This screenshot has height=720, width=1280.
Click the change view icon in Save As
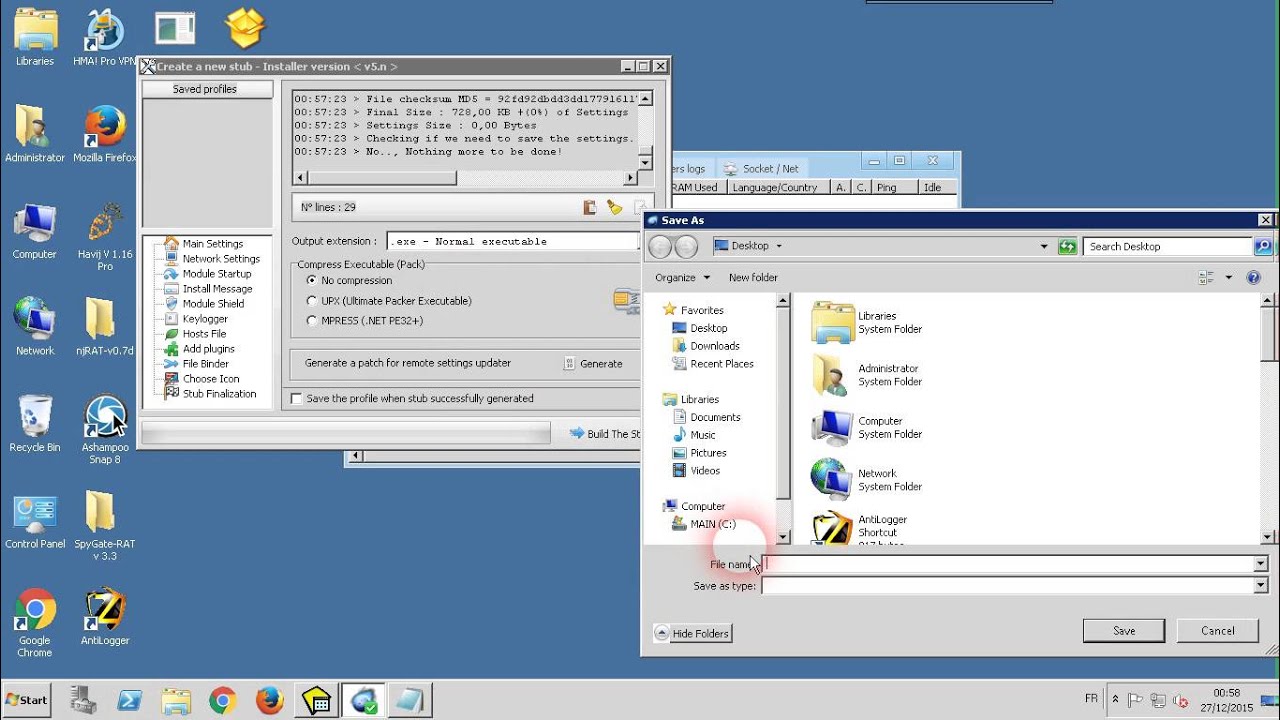[x=1206, y=278]
